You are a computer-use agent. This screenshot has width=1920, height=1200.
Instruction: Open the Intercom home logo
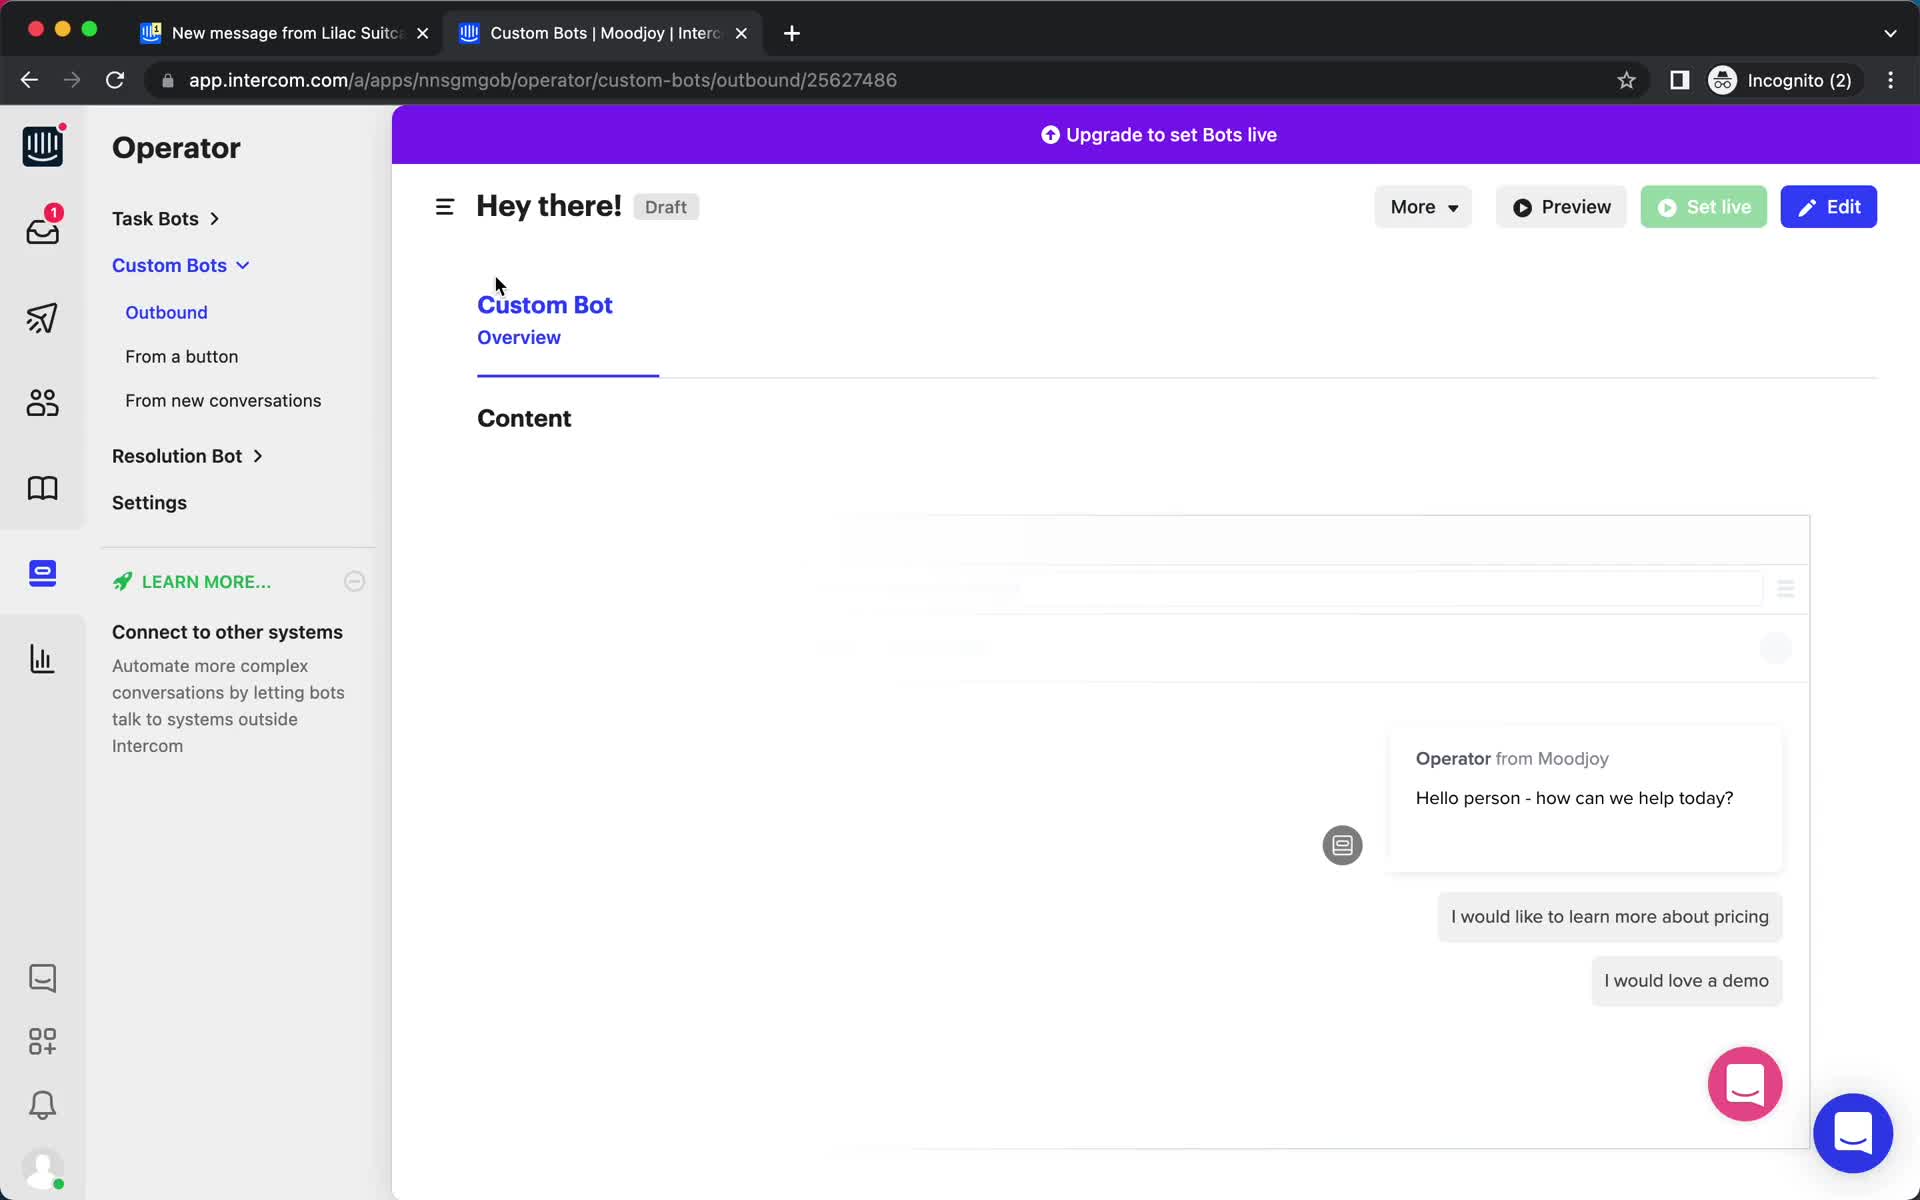point(42,147)
